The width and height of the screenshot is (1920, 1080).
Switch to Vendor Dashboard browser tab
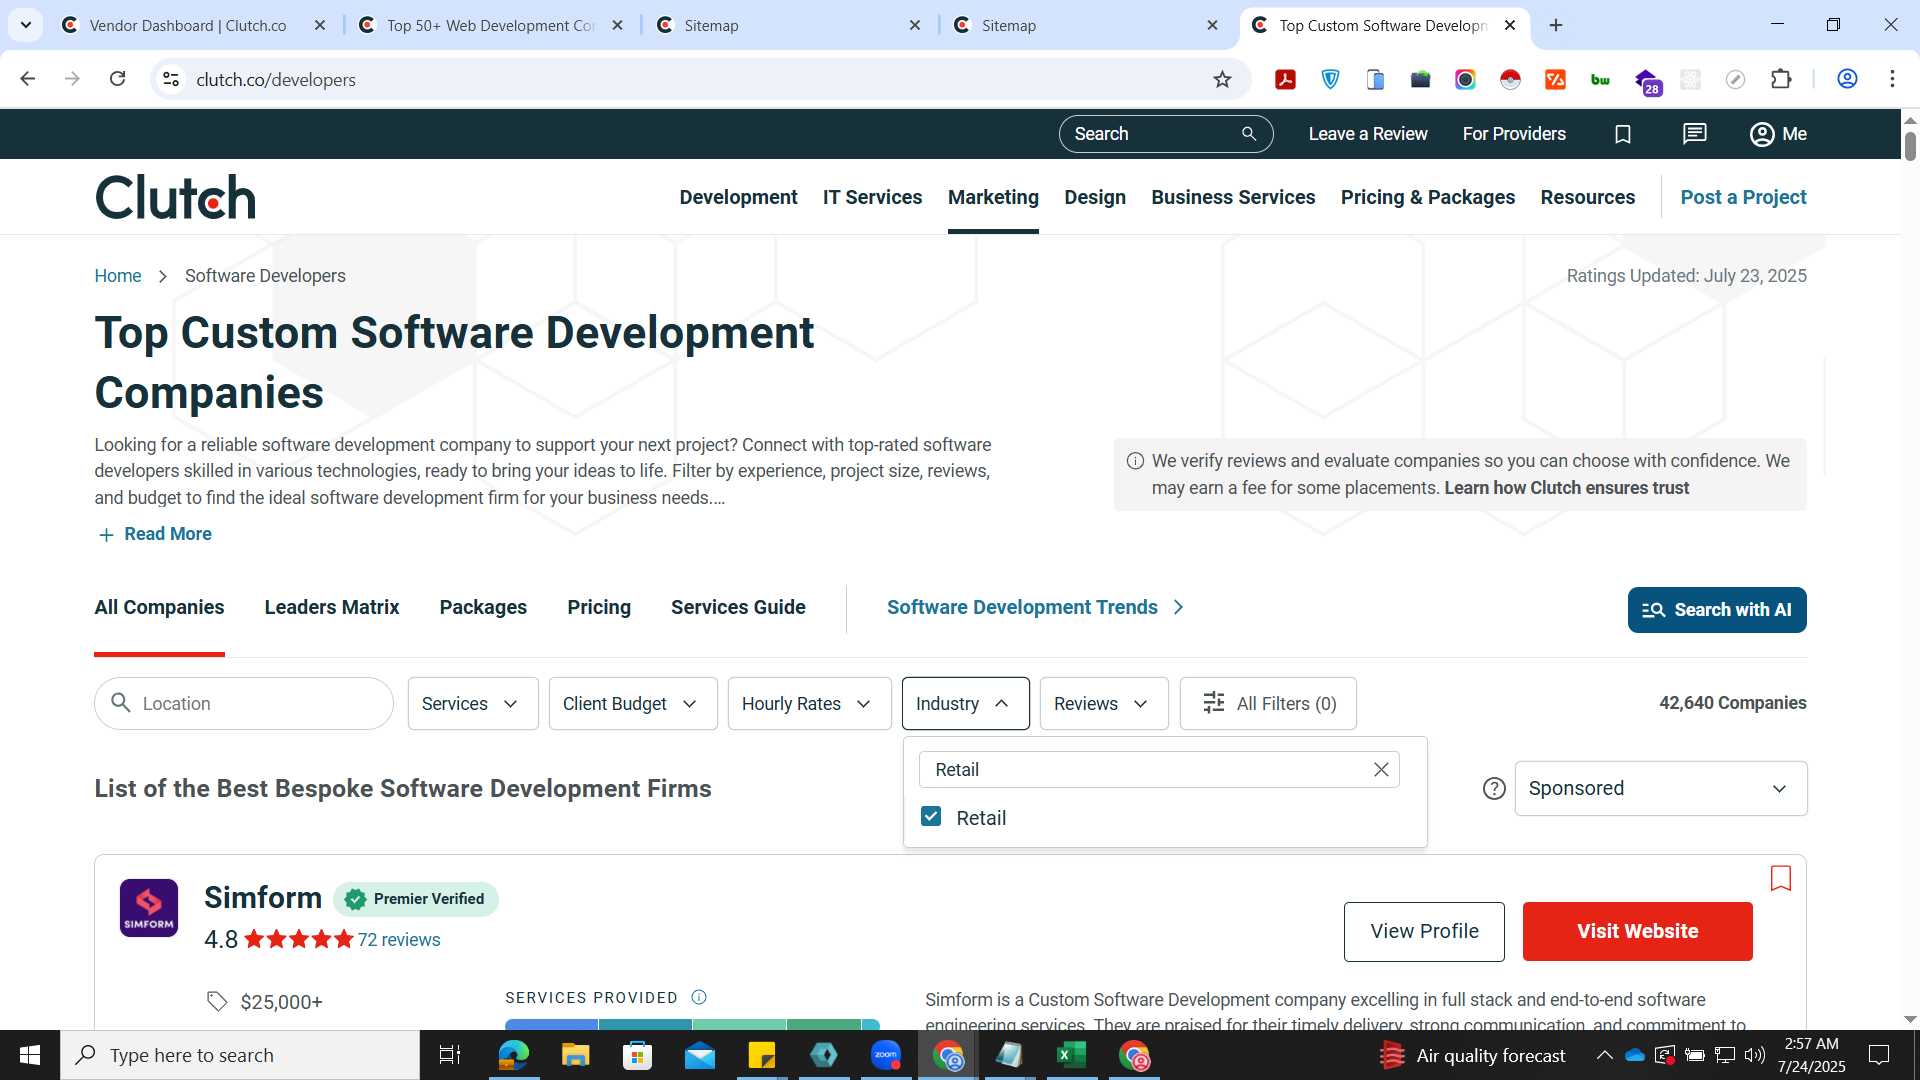coord(190,25)
